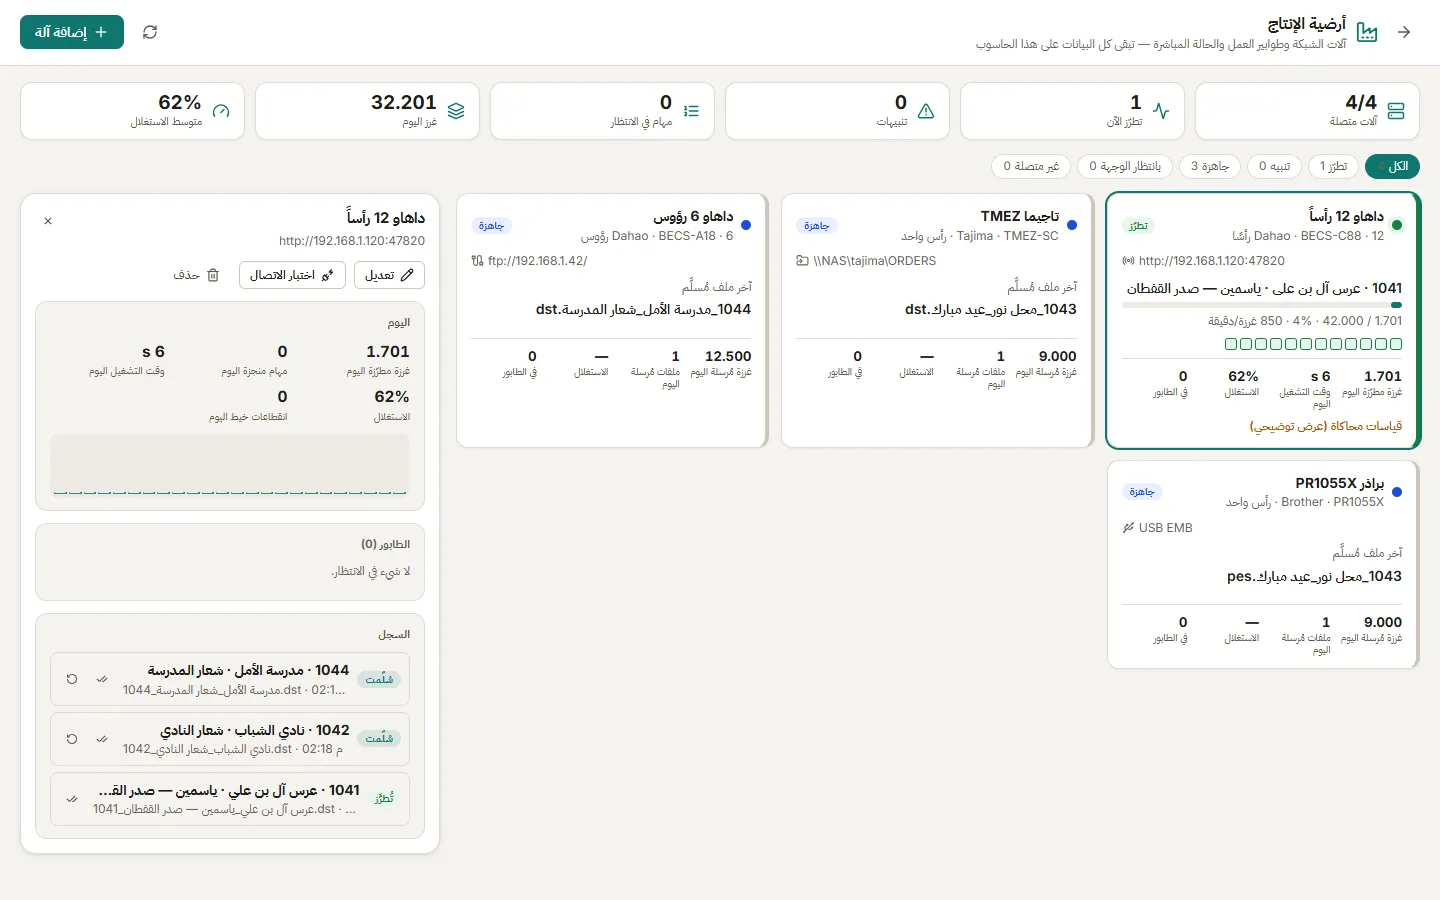Select the بانتظار الوجوج 0 filter tab
Image resolution: width=1440 pixels, height=900 pixels.
point(1125,166)
